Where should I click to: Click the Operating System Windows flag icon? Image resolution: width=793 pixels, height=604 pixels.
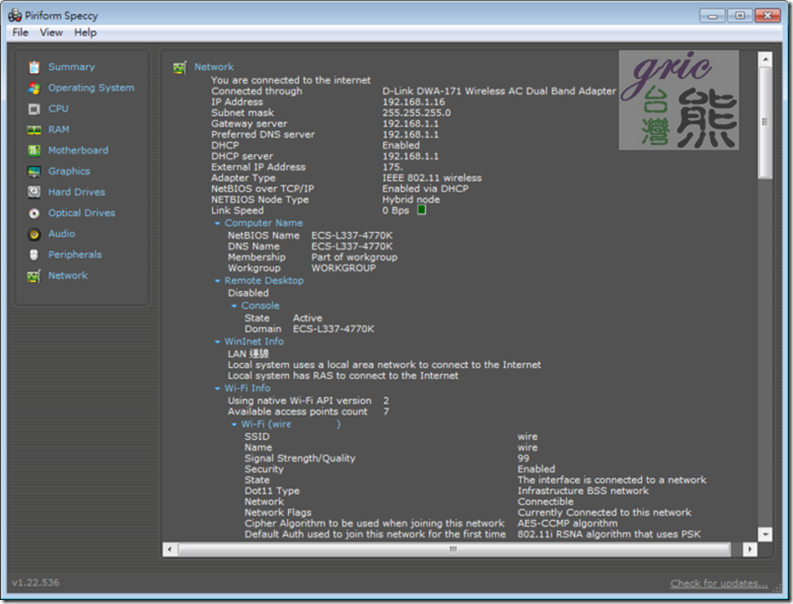coord(34,88)
